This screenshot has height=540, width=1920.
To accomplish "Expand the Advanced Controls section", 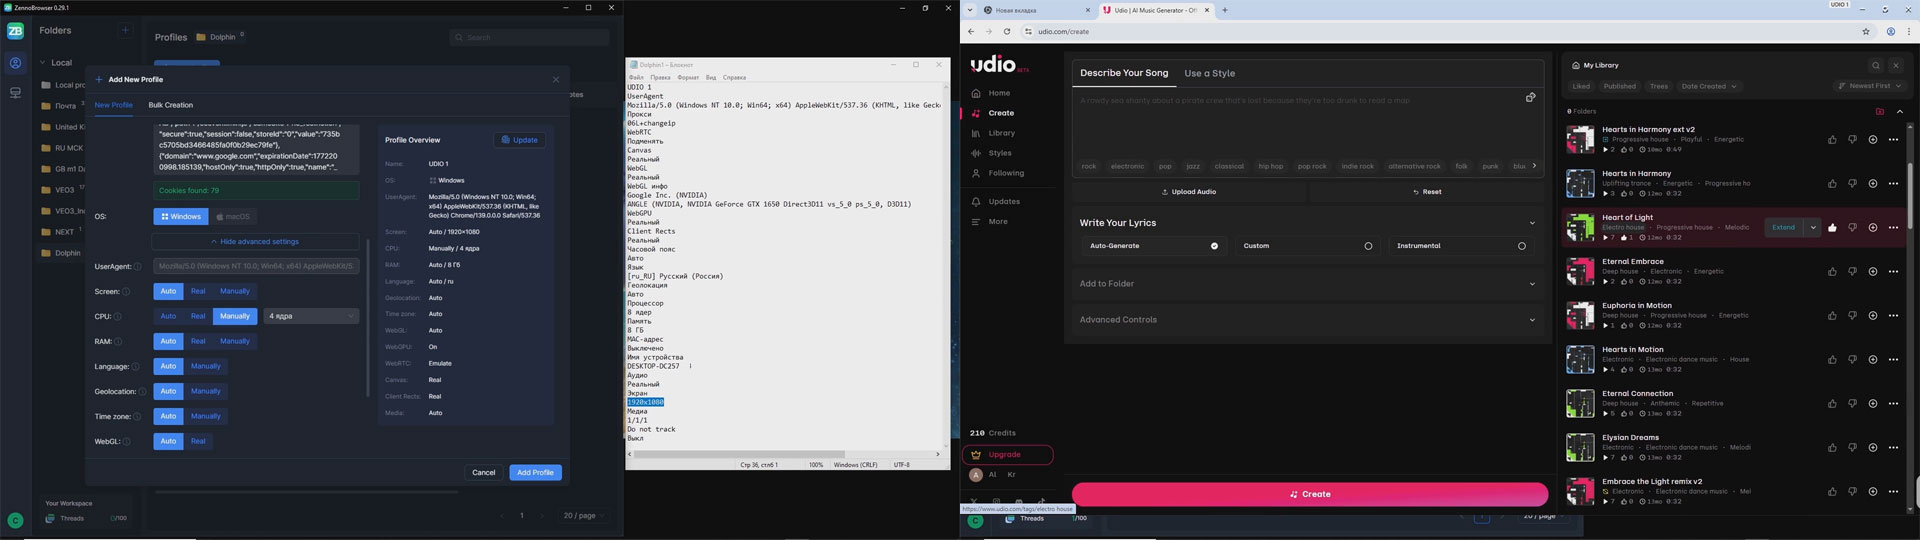I will pyautogui.click(x=1307, y=320).
